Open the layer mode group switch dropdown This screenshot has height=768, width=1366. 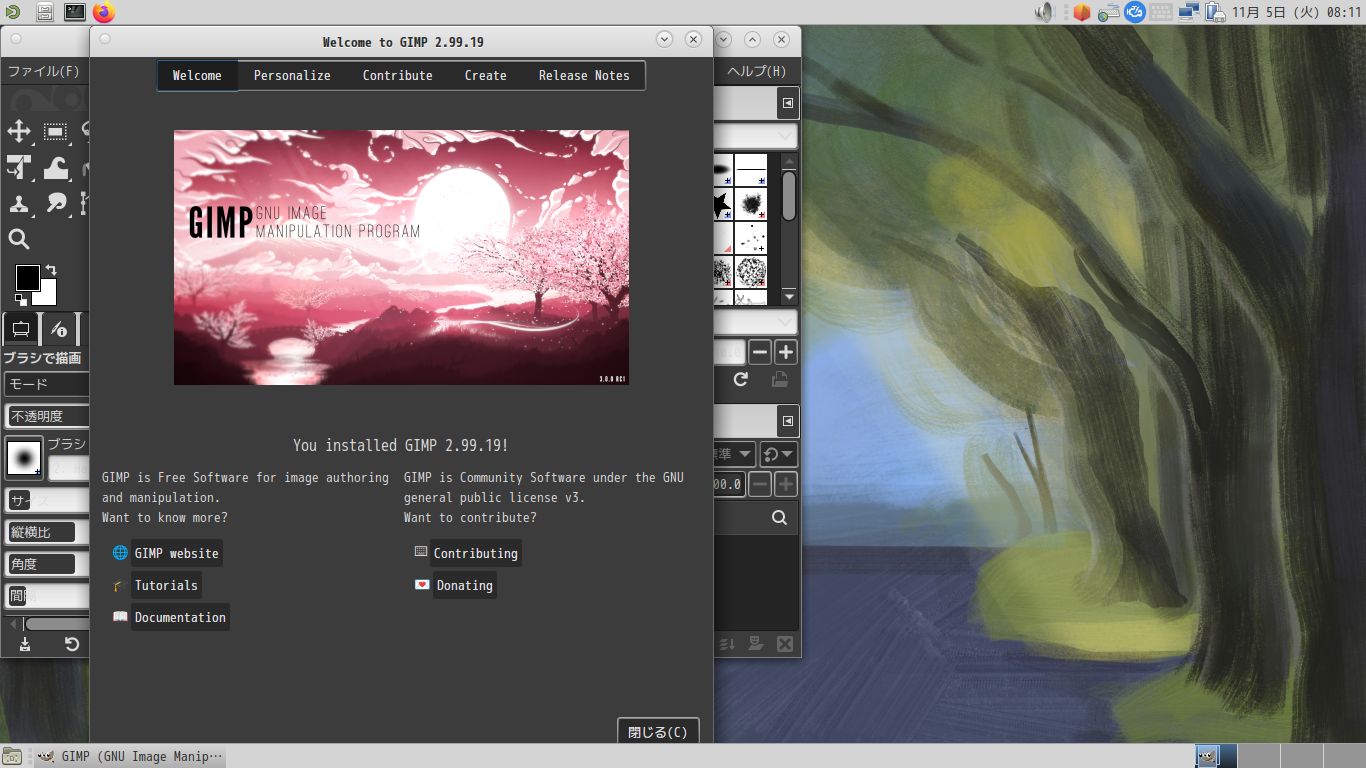click(x=778, y=454)
